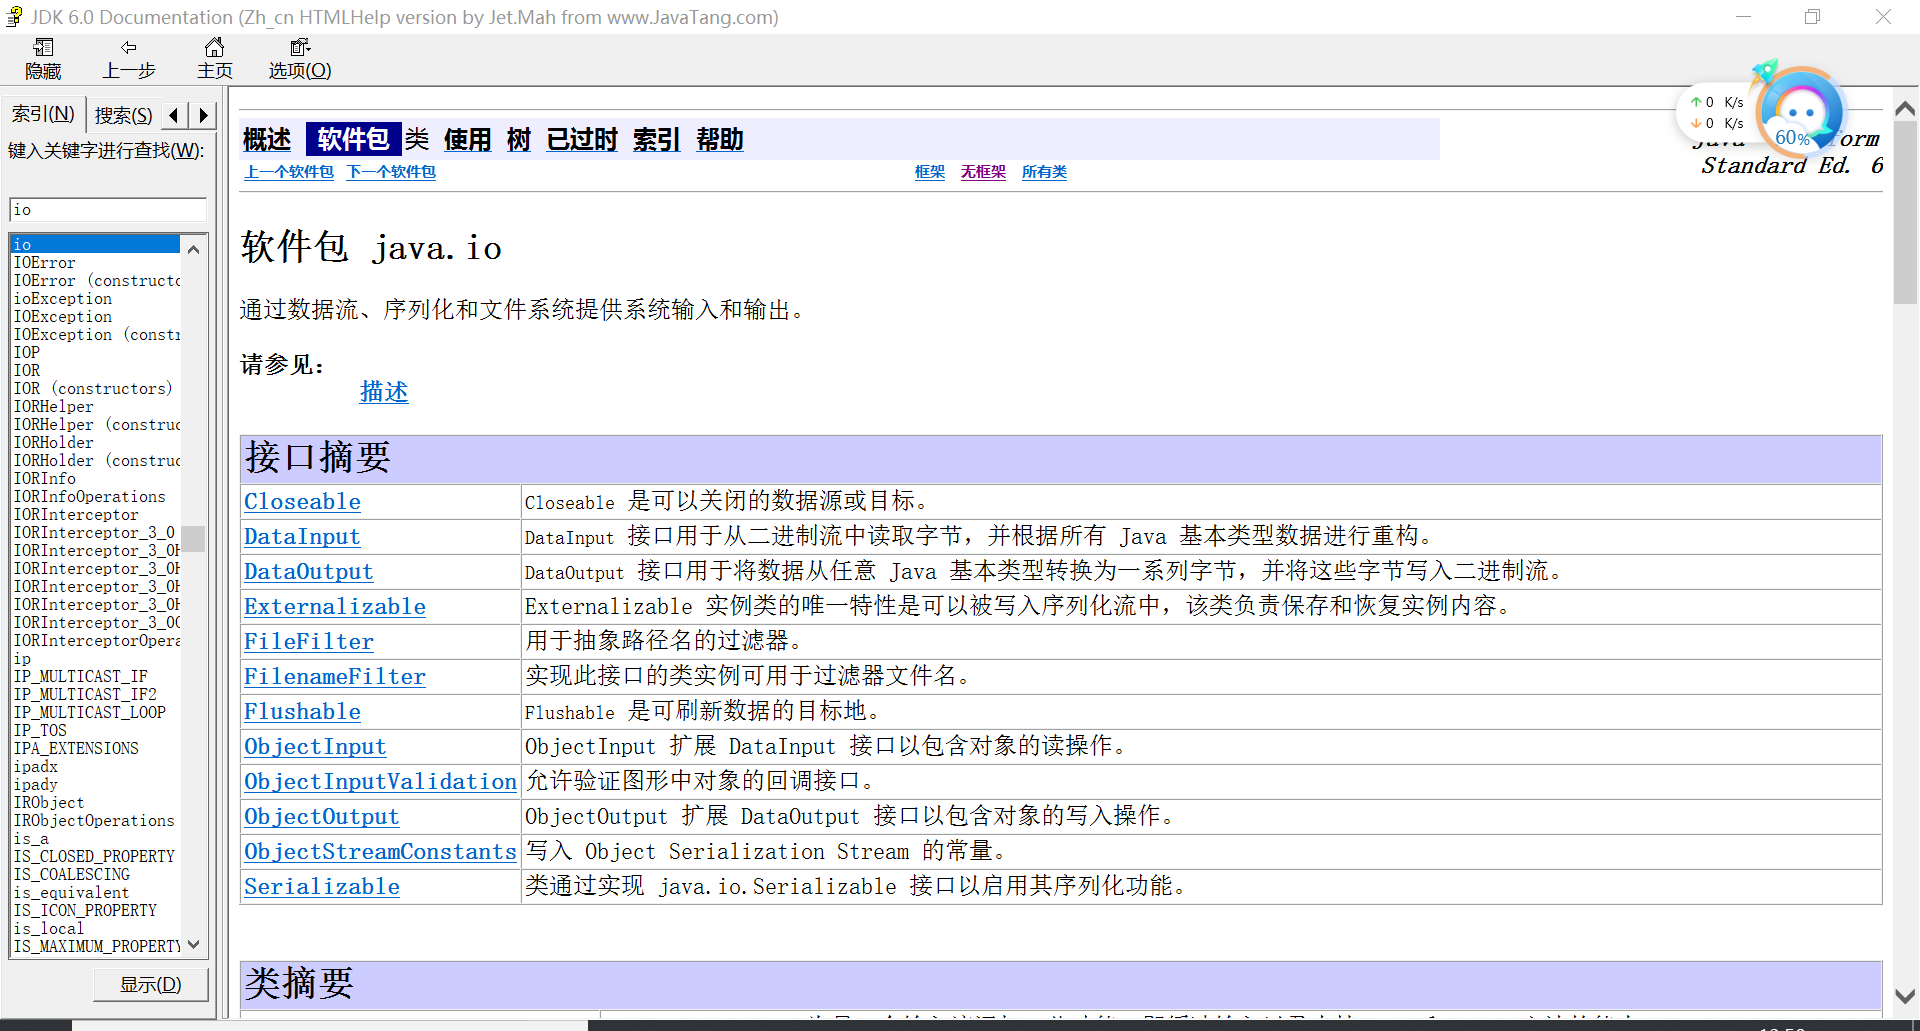Click the index list scroll-down arrow

point(194,944)
